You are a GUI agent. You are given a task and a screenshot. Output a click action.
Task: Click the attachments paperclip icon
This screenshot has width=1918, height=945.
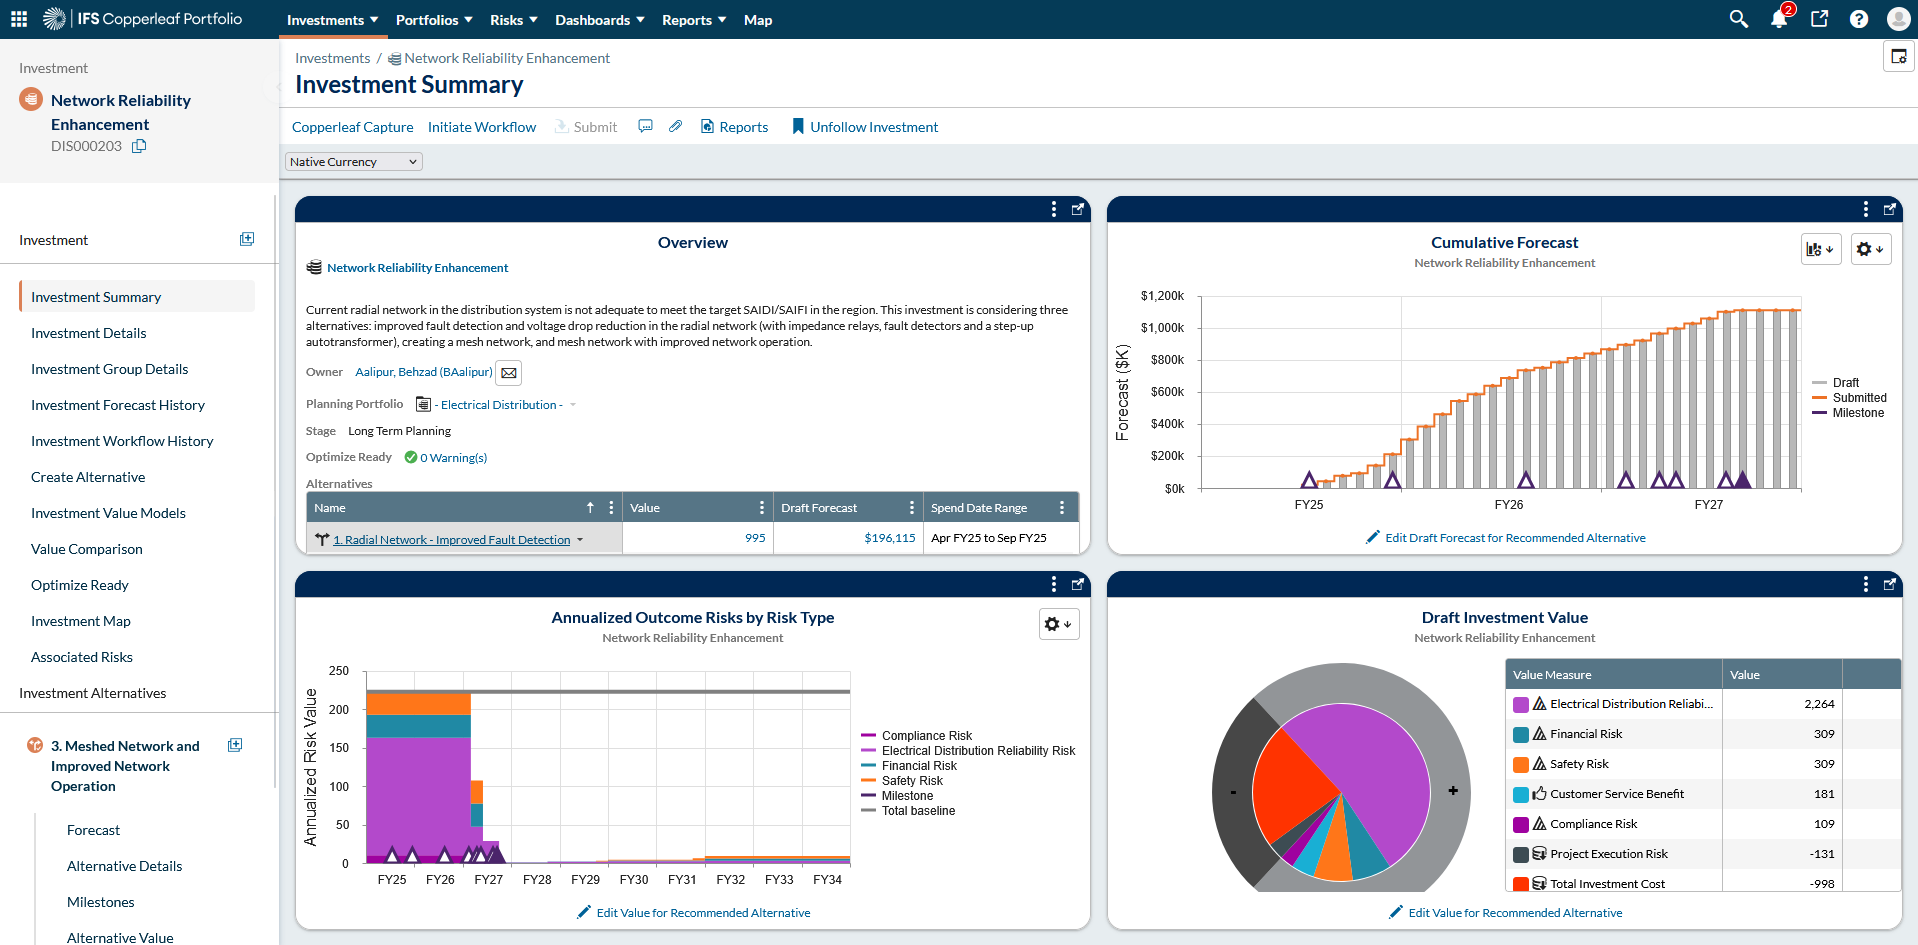676,127
